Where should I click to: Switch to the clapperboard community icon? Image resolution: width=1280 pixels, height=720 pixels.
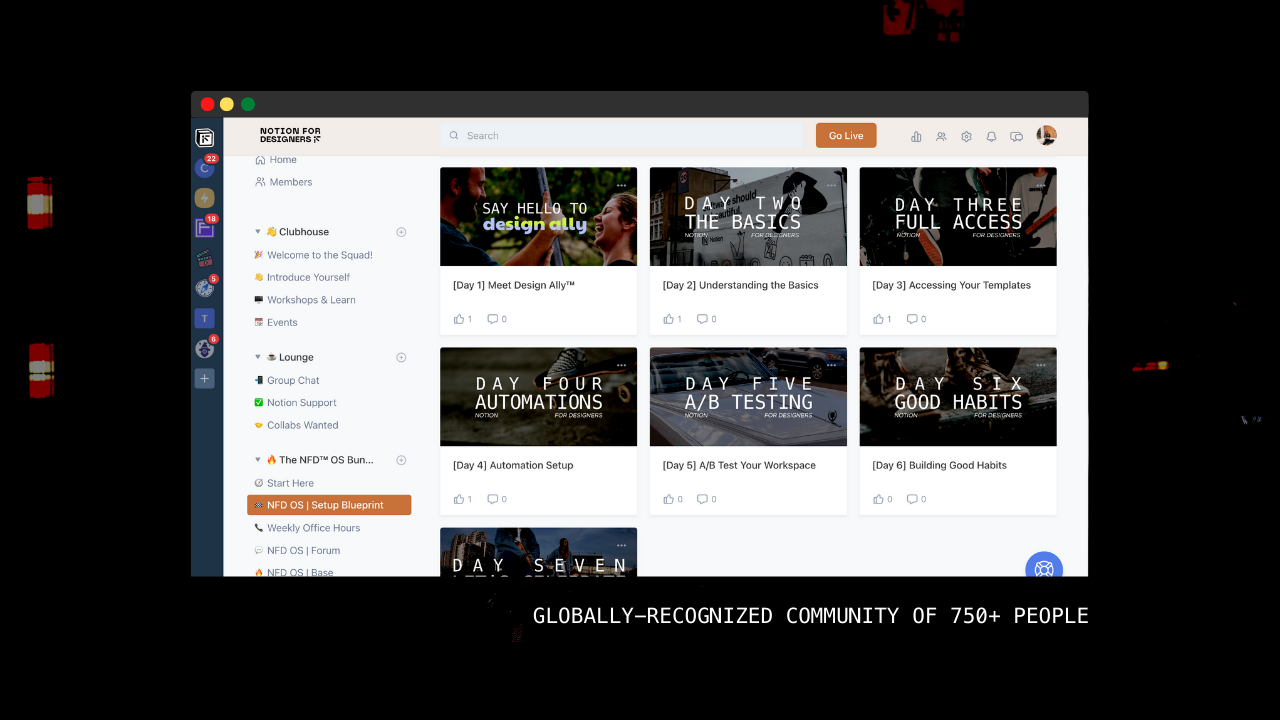tap(205, 258)
